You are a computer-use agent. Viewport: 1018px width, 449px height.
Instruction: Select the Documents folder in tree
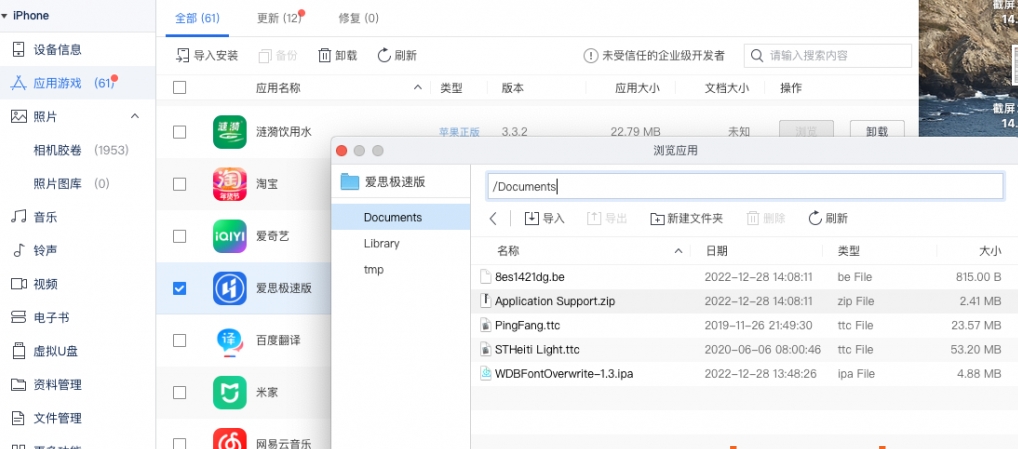(401, 217)
